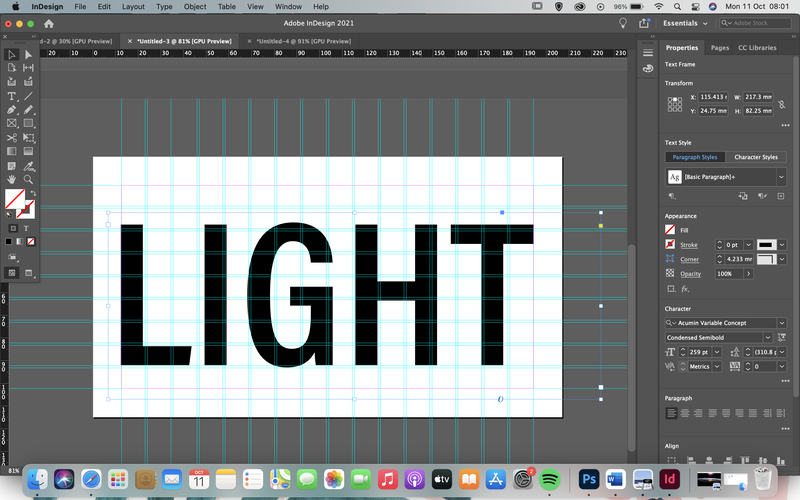Click the Stroke link in Appearance
The width and height of the screenshot is (800, 500).
click(x=688, y=245)
